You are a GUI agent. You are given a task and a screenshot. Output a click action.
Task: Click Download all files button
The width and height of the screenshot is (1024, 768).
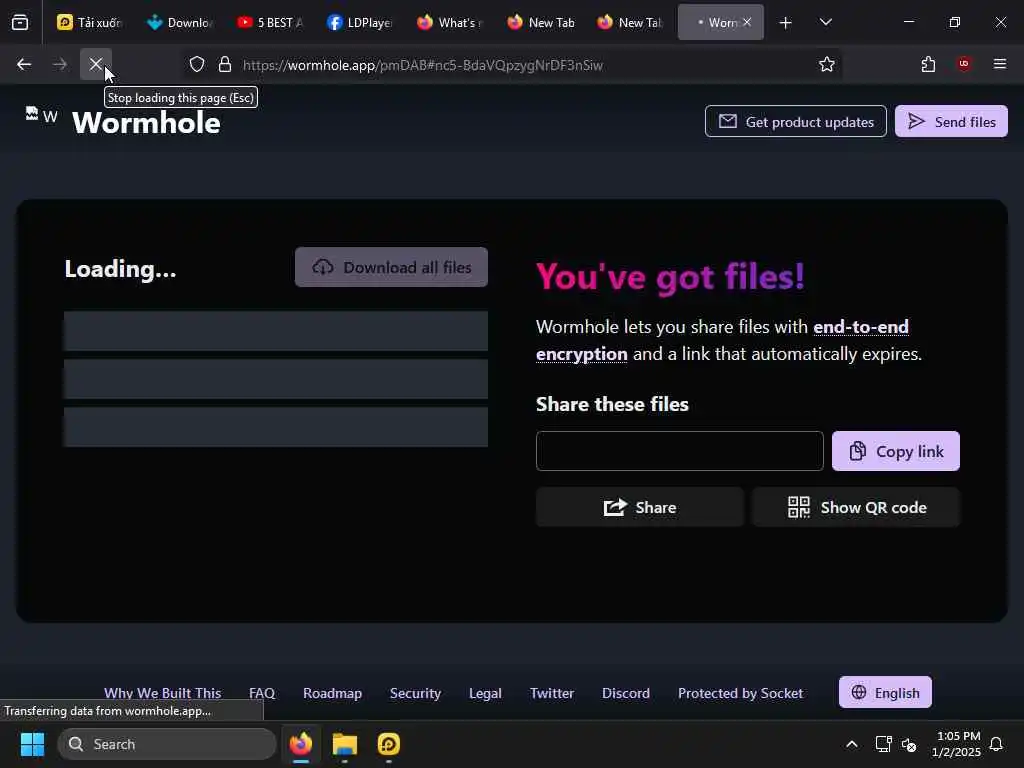391,267
